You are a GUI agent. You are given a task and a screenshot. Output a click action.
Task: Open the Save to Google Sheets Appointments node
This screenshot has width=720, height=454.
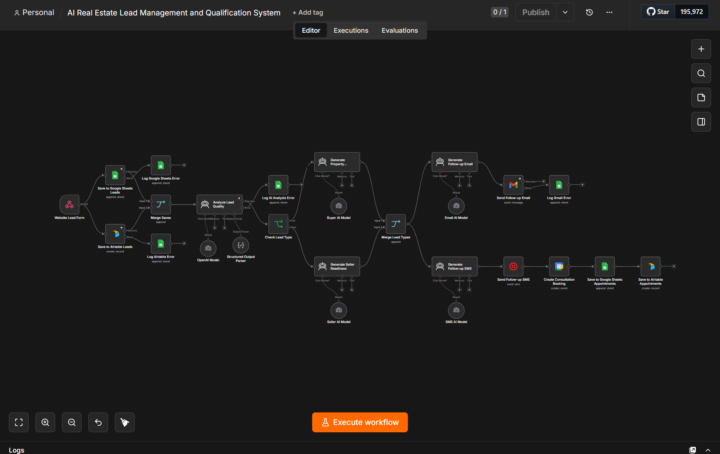[x=605, y=266]
